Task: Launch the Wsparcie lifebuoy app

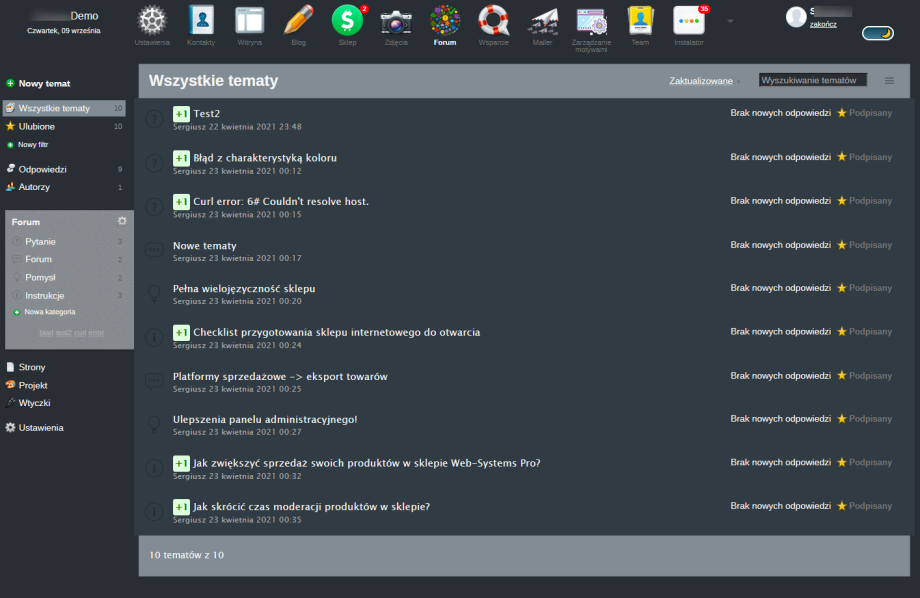Action: [493, 21]
